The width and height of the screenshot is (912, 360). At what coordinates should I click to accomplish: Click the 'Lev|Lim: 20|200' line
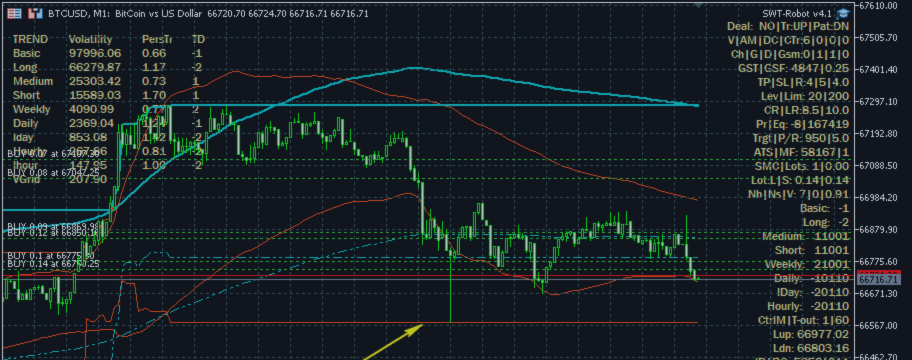click(804, 96)
